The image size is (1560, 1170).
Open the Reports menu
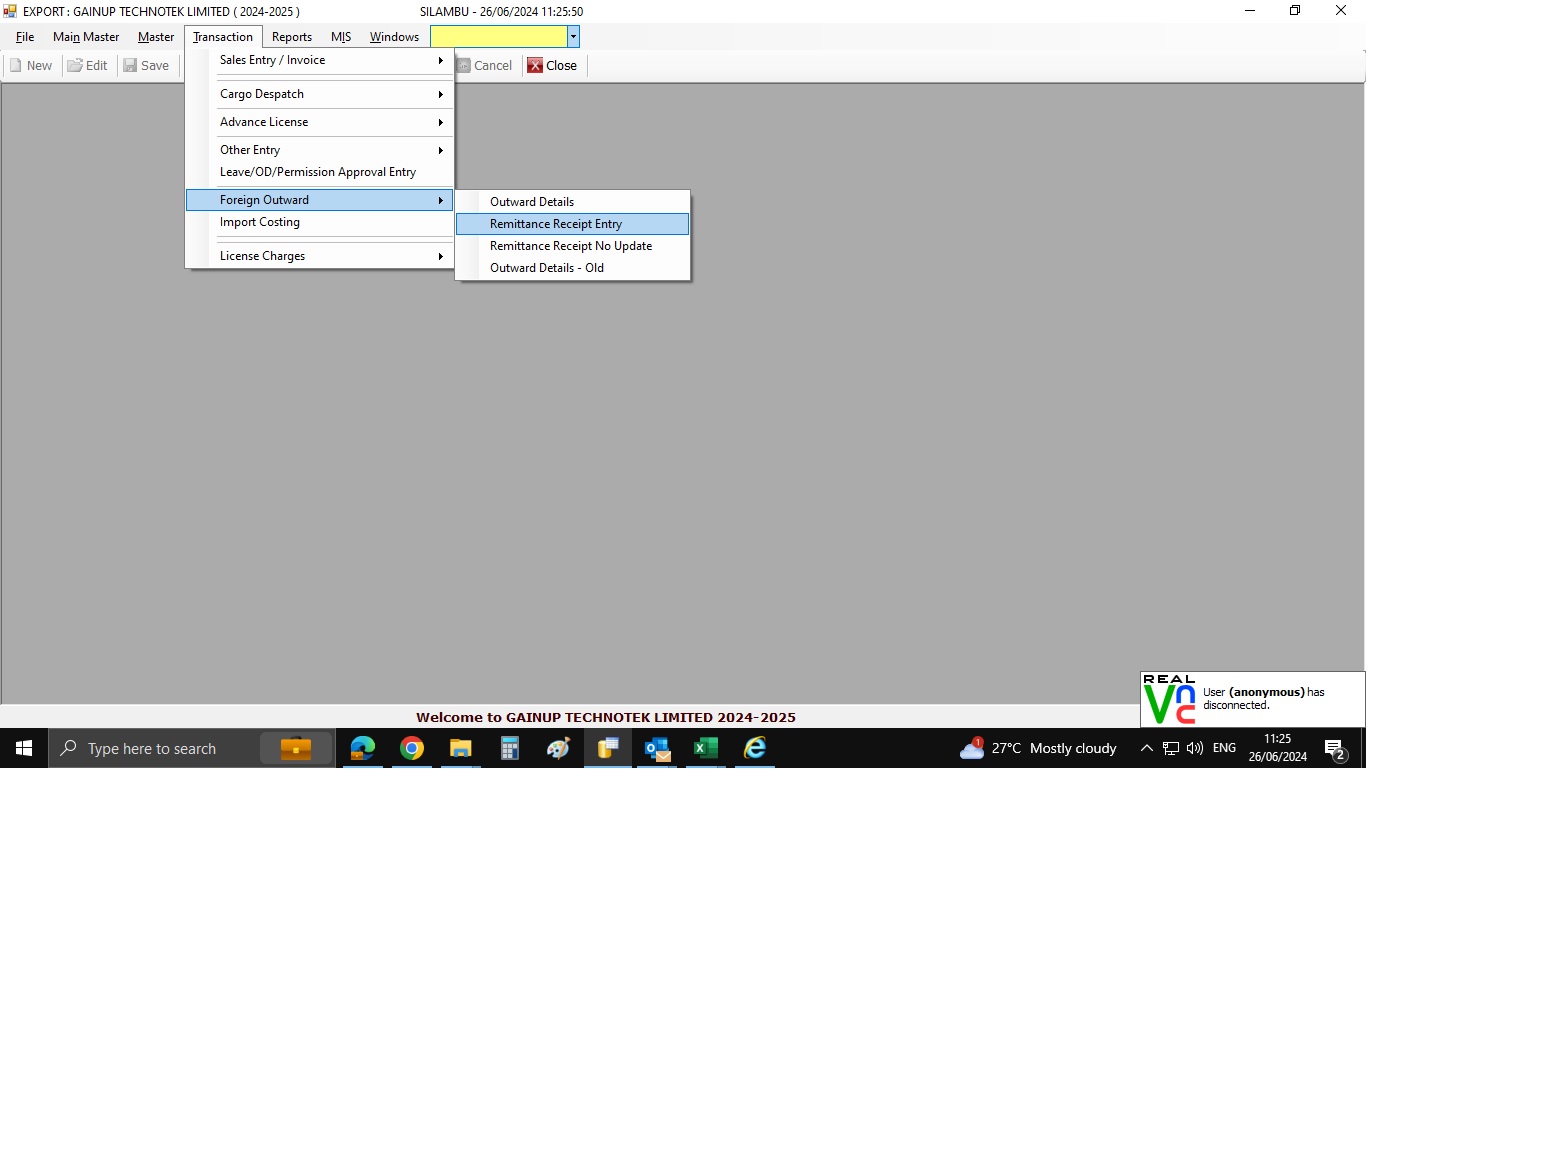(x=292, y=37)
